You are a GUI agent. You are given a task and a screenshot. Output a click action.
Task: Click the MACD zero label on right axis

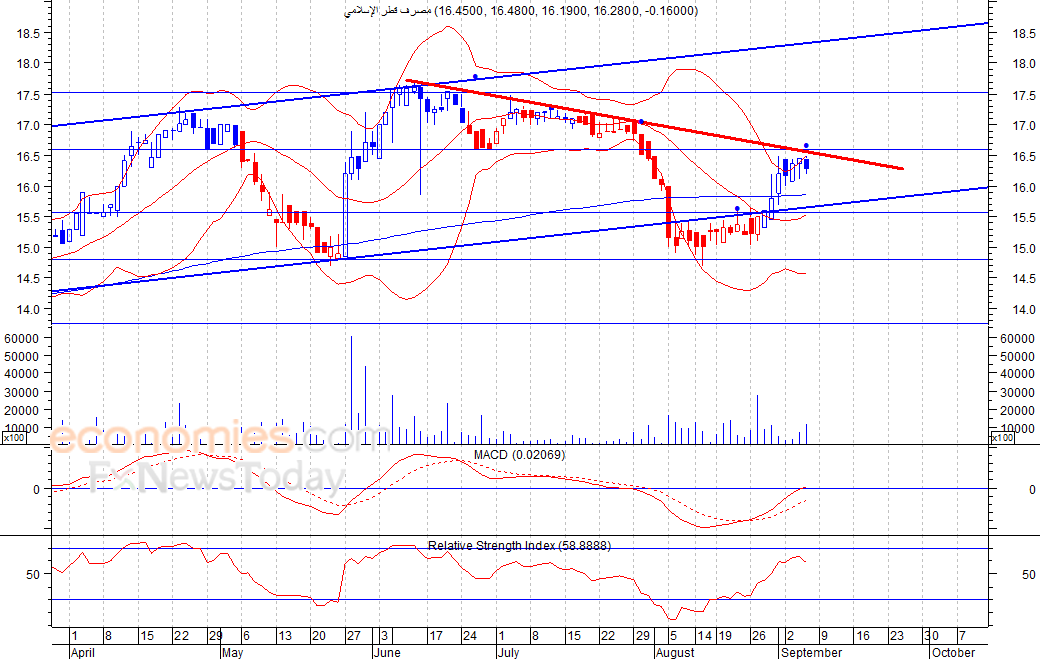tap(1032, 489)
